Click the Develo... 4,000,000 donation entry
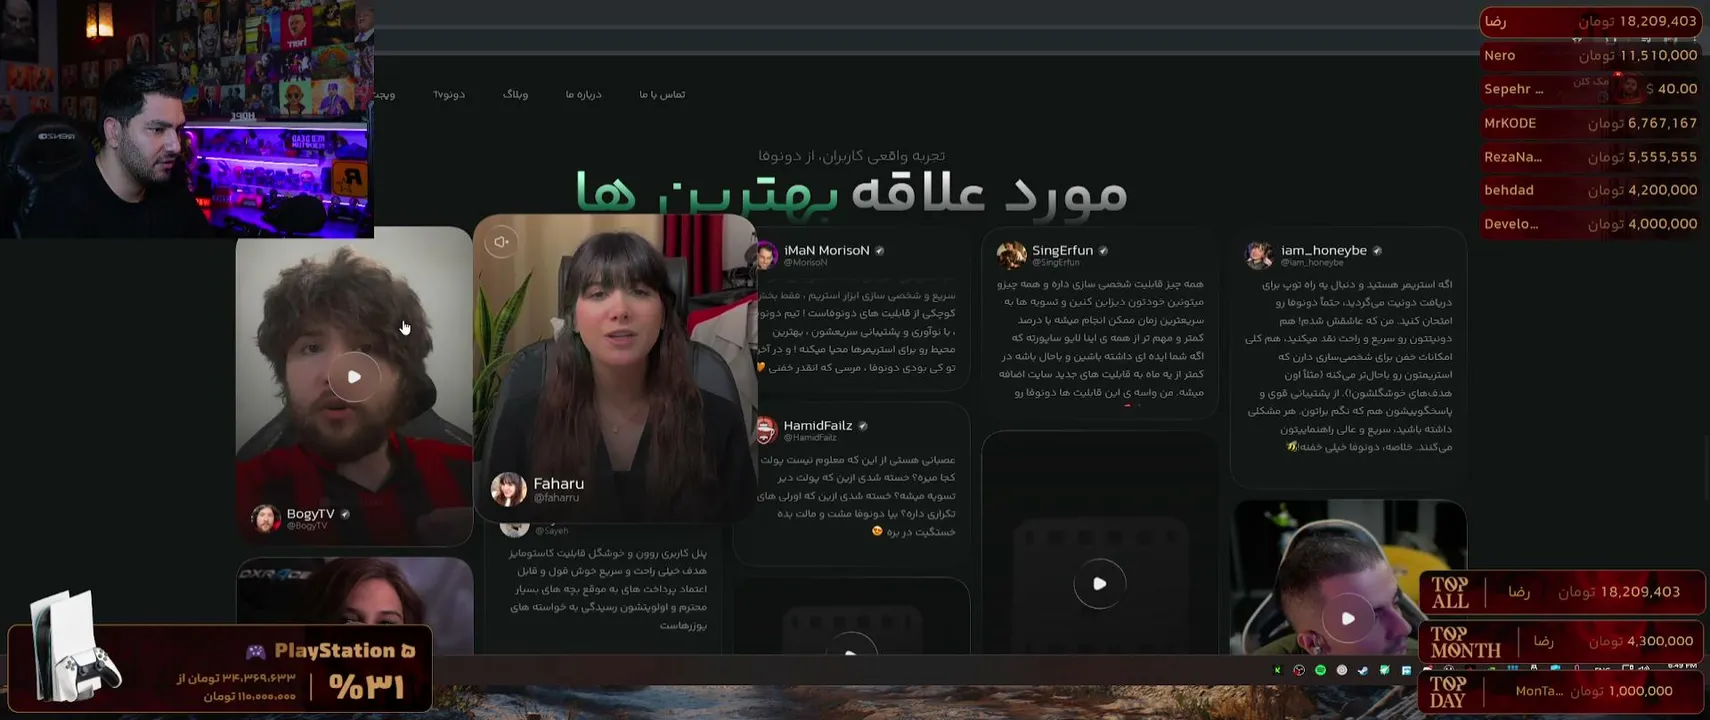 point(1590,224)
